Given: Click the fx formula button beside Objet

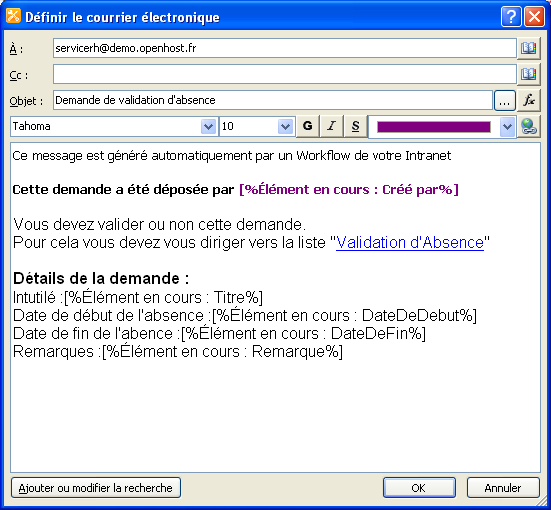Looking at the screenshot, I should (529, 101).
